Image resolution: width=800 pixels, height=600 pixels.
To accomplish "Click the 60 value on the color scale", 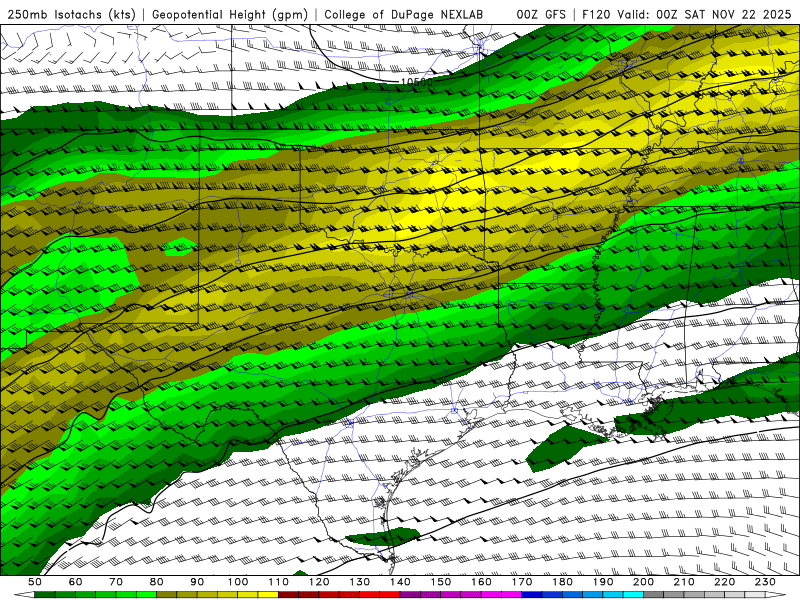I will [x=75, y=582].
